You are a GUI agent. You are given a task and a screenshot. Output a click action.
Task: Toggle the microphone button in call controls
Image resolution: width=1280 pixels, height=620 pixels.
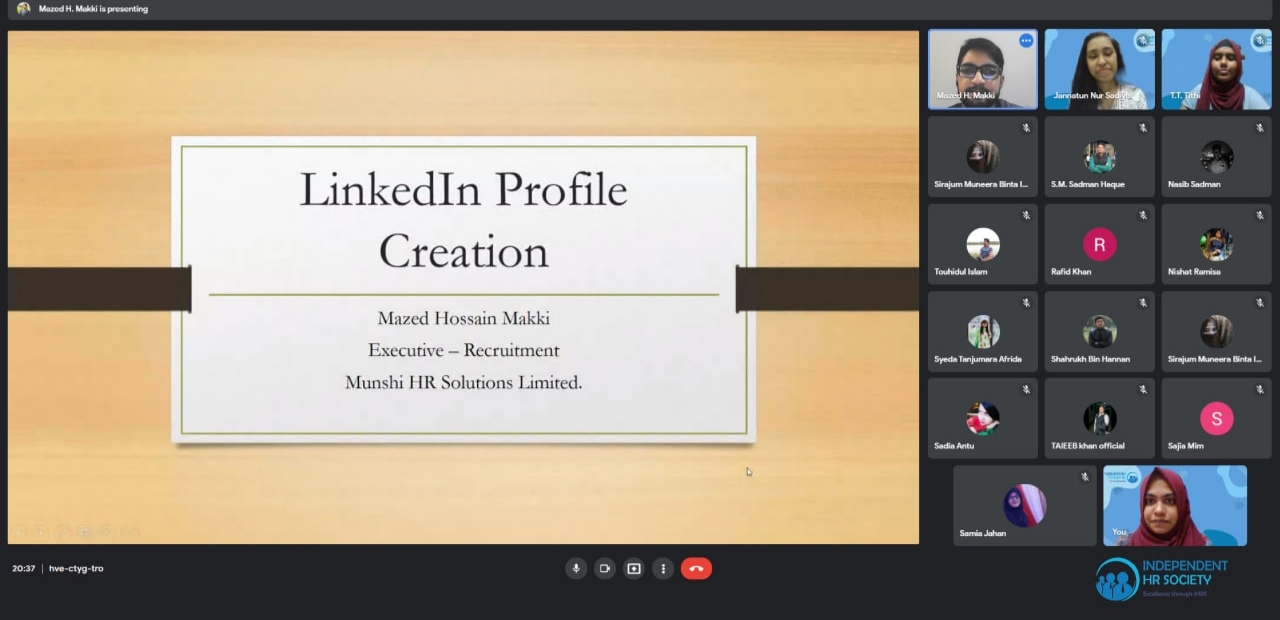[x=575, y=569]
